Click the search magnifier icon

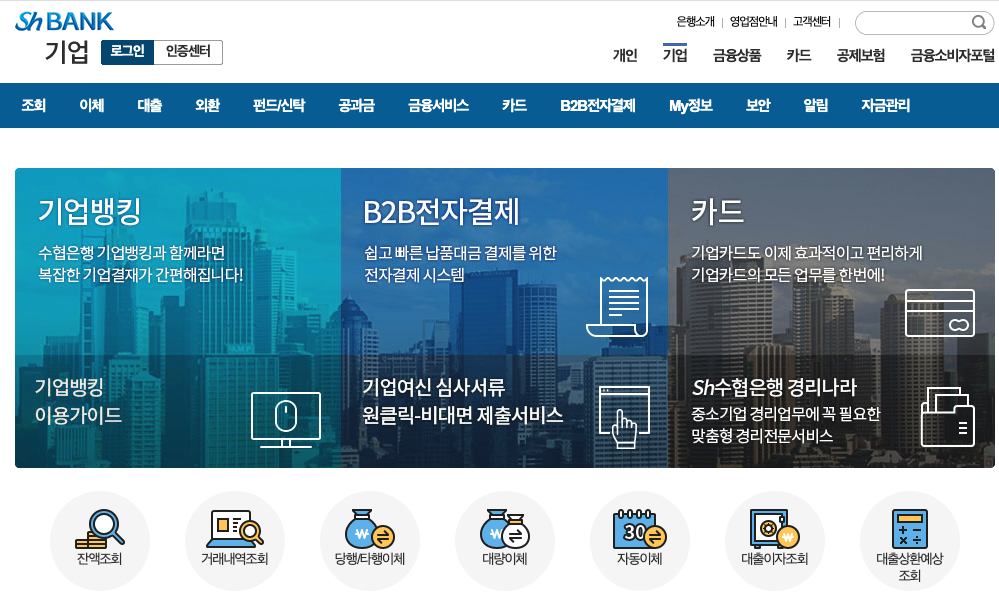[979, 22]
